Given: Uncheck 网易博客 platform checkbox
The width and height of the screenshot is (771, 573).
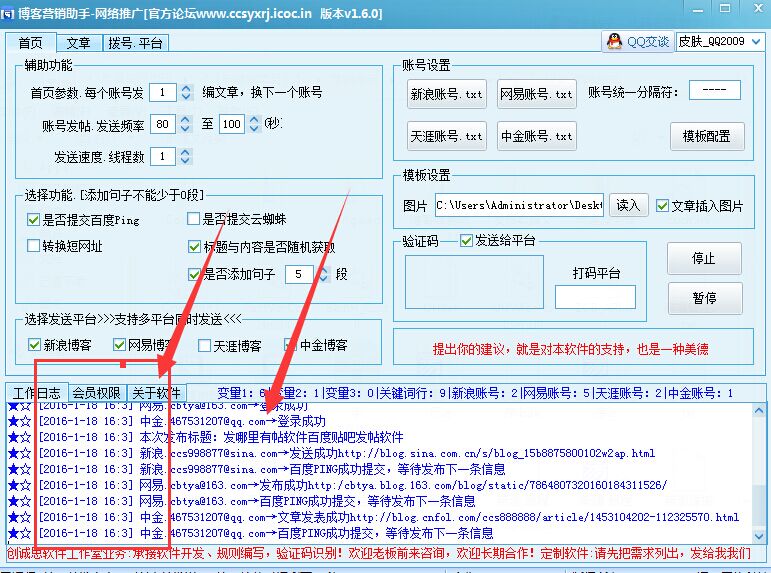Looking at the screenshot, I should [x=119, y=345].
